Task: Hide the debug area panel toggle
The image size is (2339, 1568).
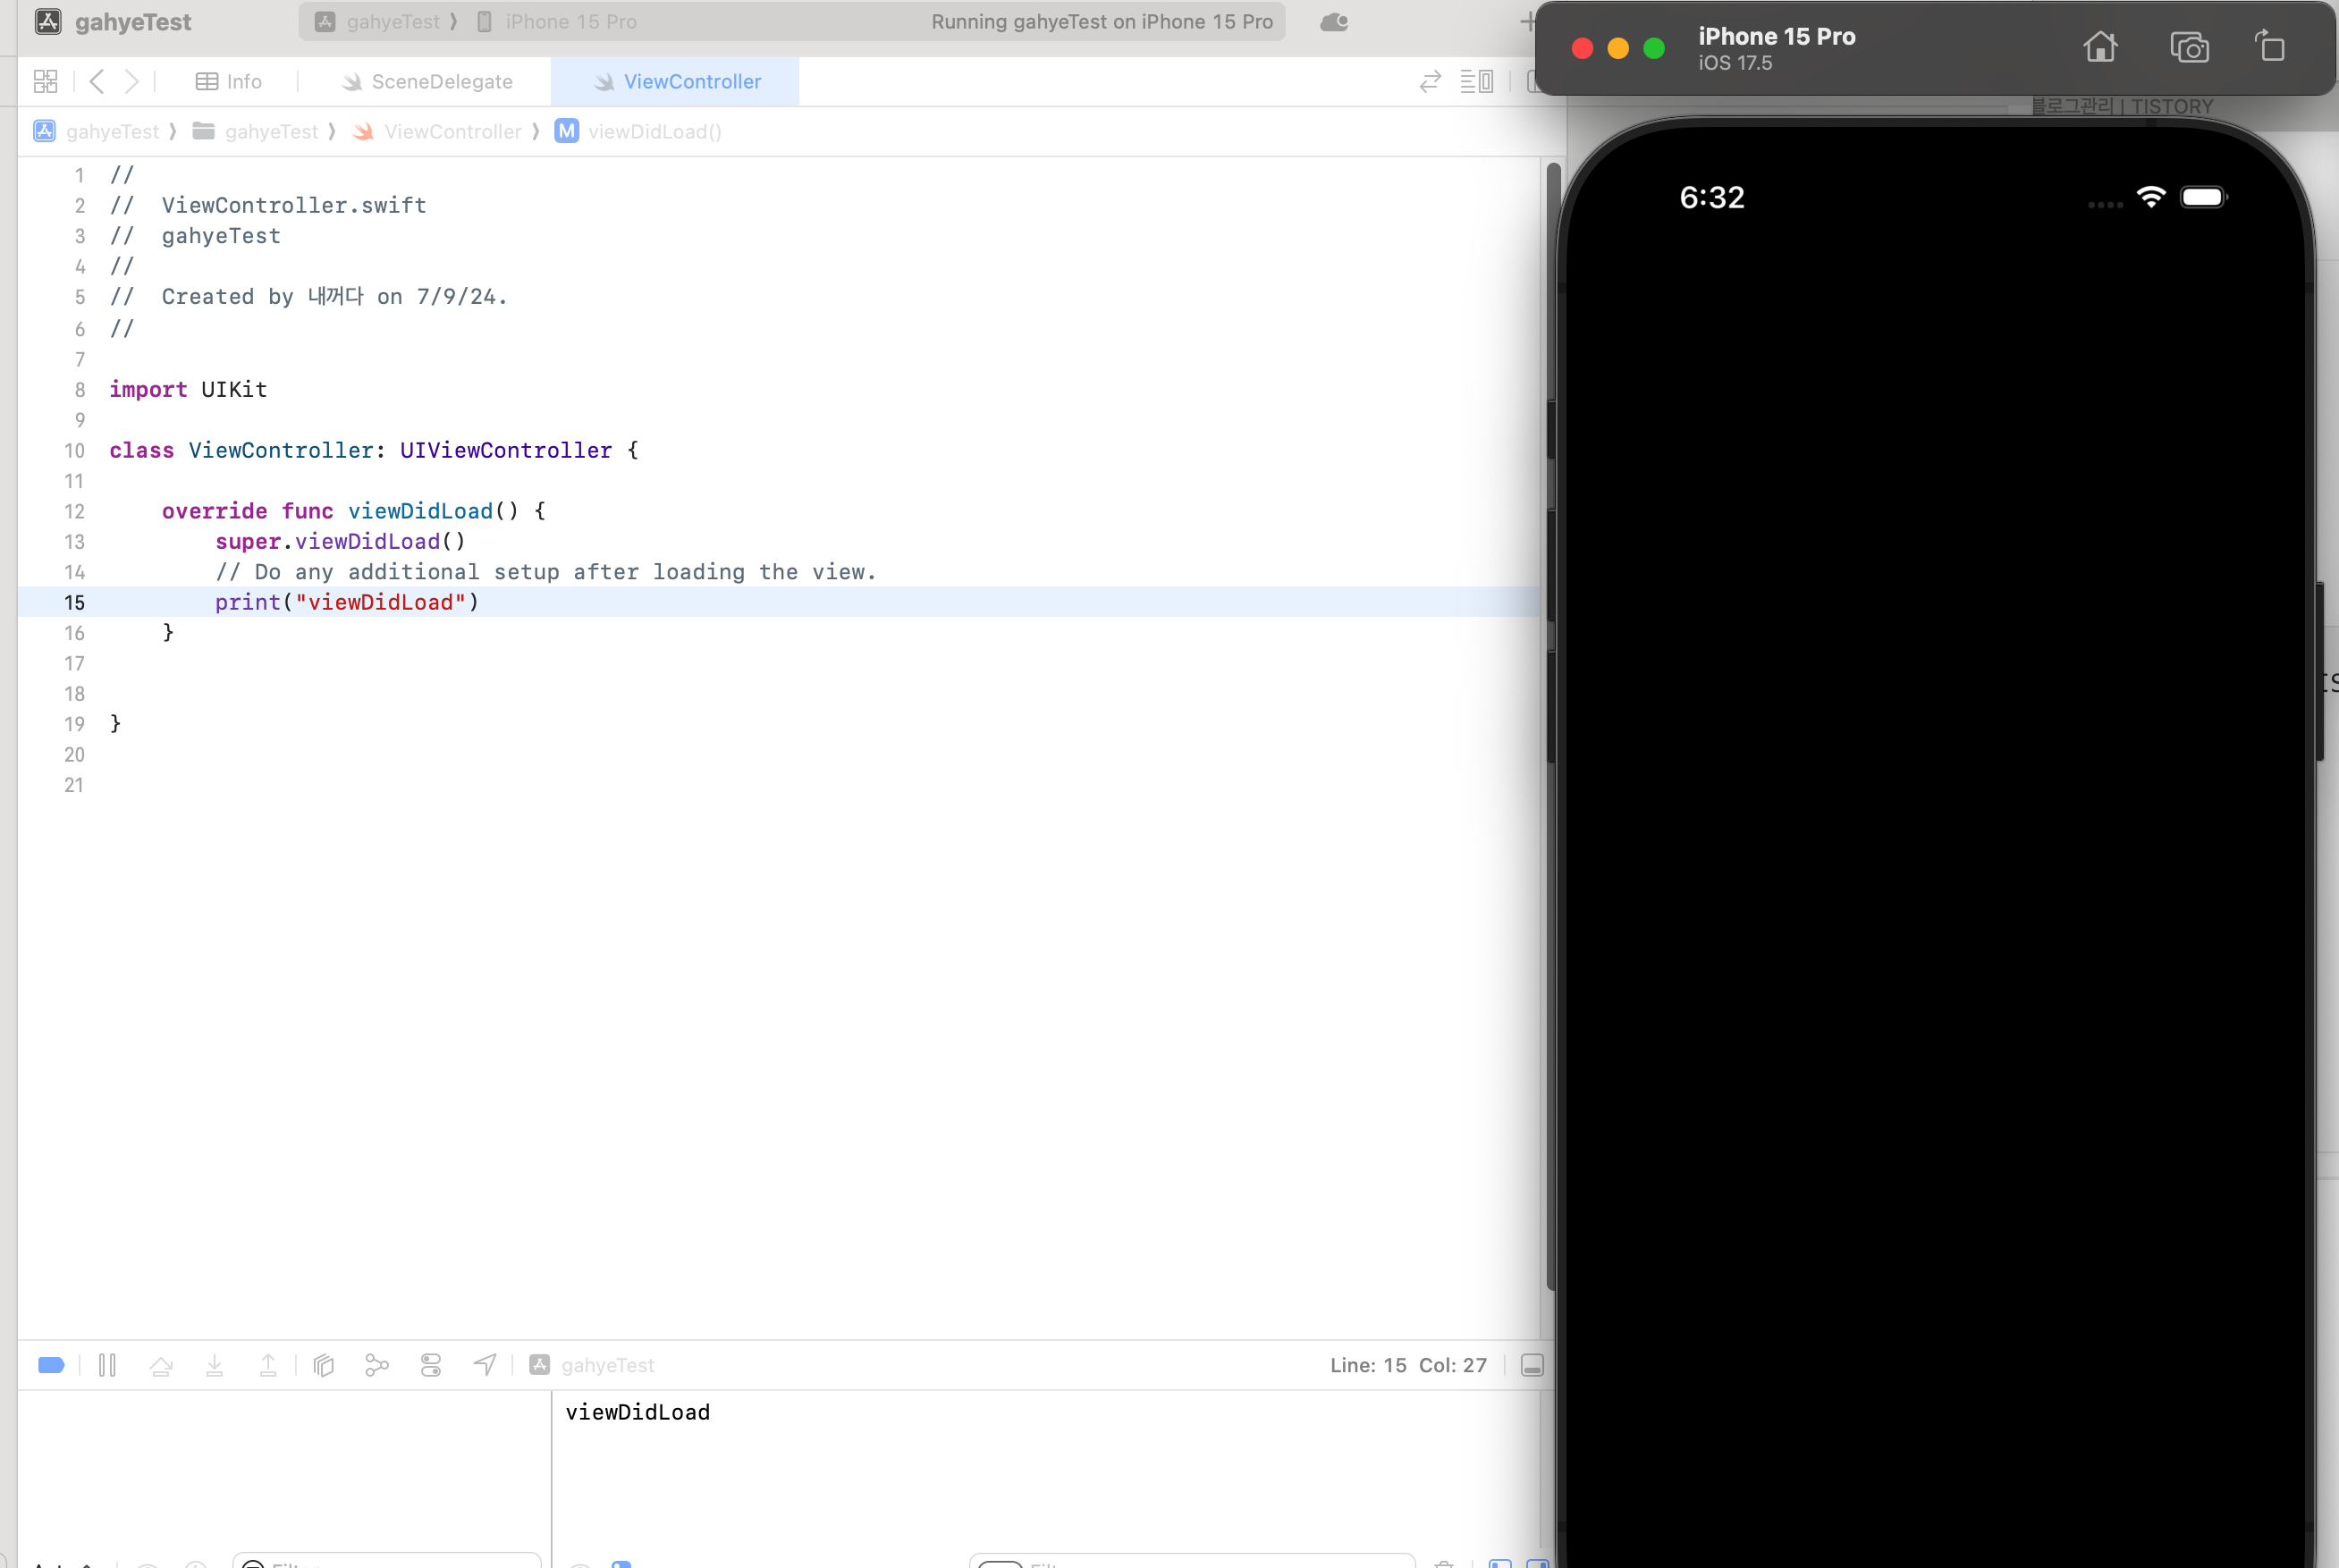Action: click(x=1531, y=1365)
